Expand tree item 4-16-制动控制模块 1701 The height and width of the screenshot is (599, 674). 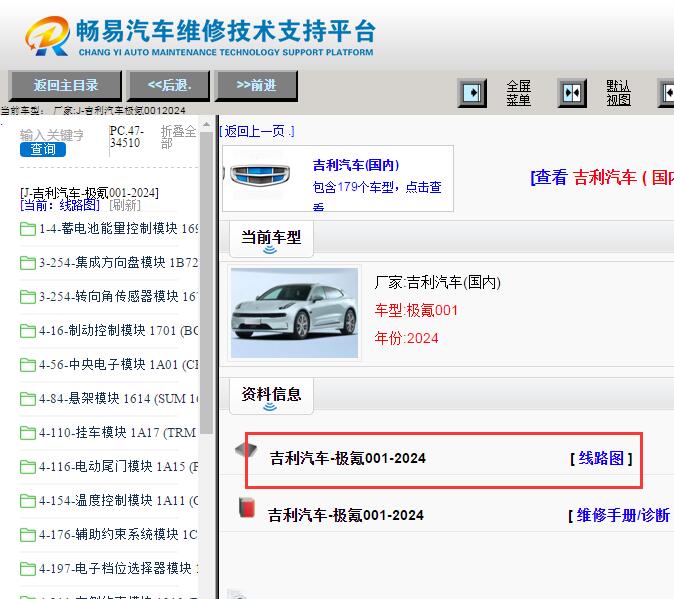[x=119, y=330]
